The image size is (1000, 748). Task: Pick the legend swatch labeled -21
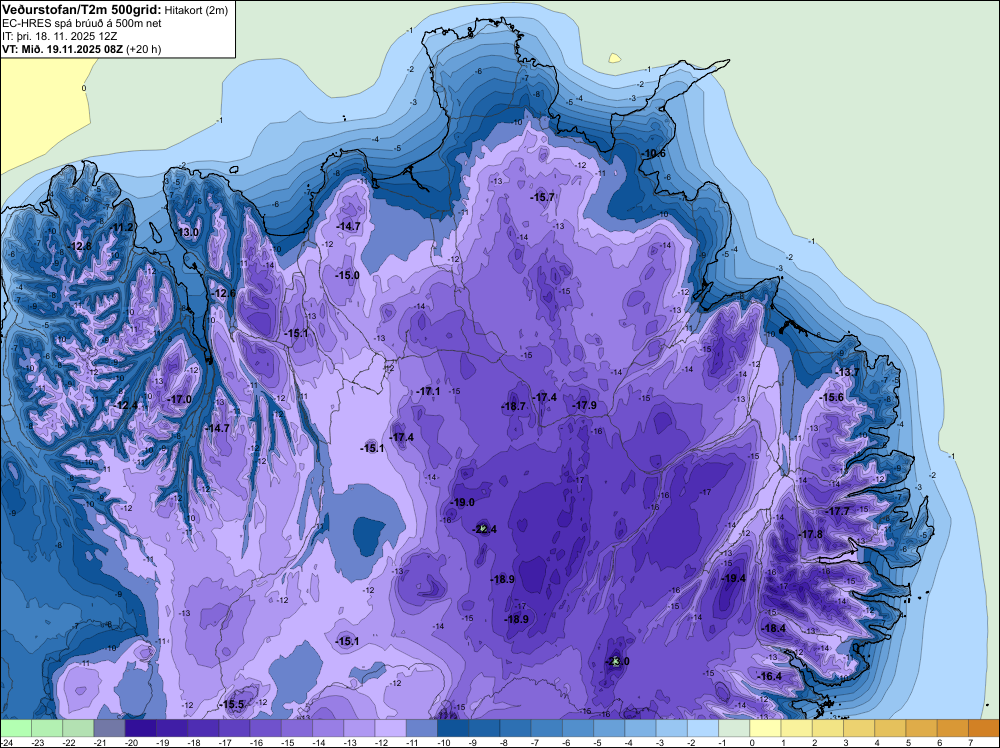click(109, 728)
